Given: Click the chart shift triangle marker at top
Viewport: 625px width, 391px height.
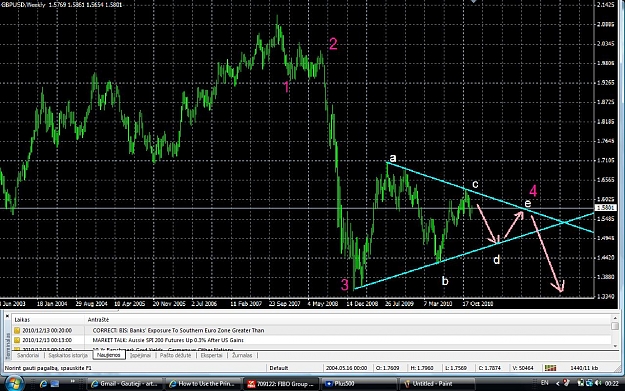Looking at the screenshot, I should point(473,2).
